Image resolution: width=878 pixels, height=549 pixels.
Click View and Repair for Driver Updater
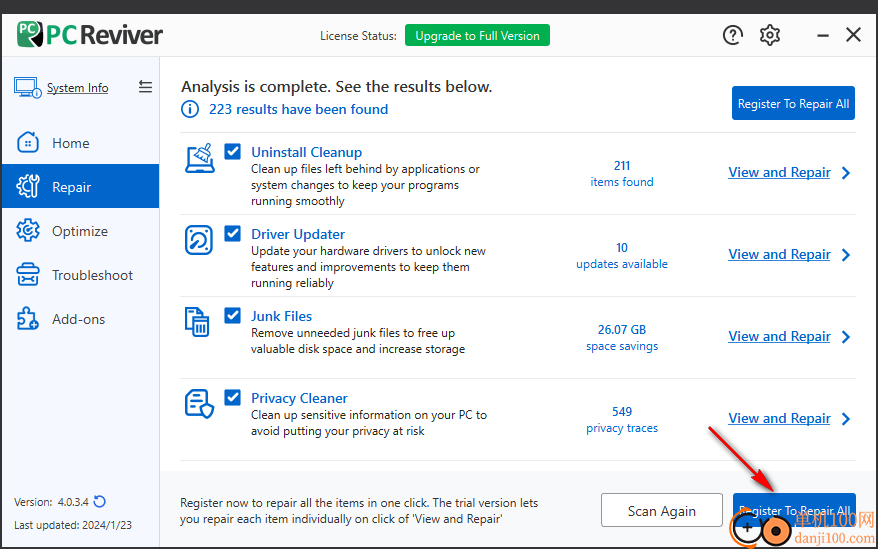coord(779,254)
